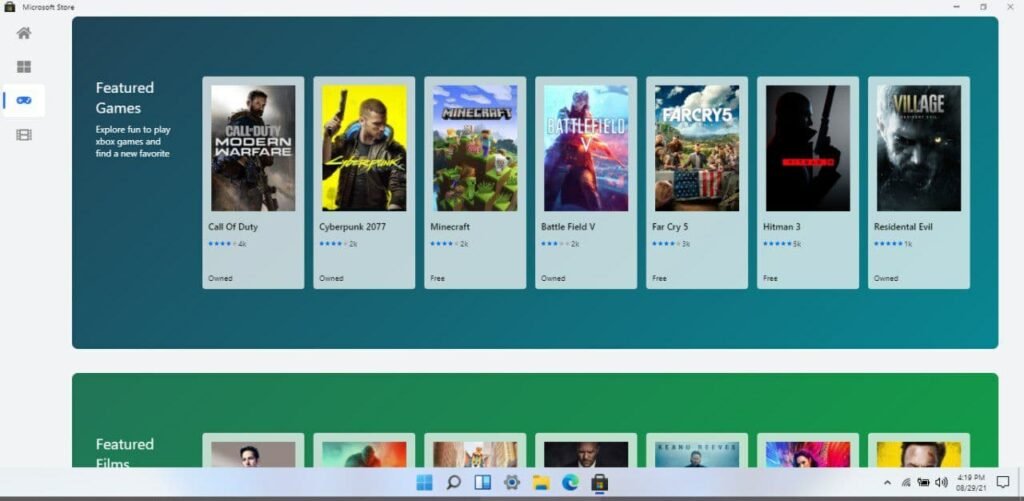Click the Battle Field V title
The height and width of the screenshot is (501, 1024).
click(x=568, y=227)
